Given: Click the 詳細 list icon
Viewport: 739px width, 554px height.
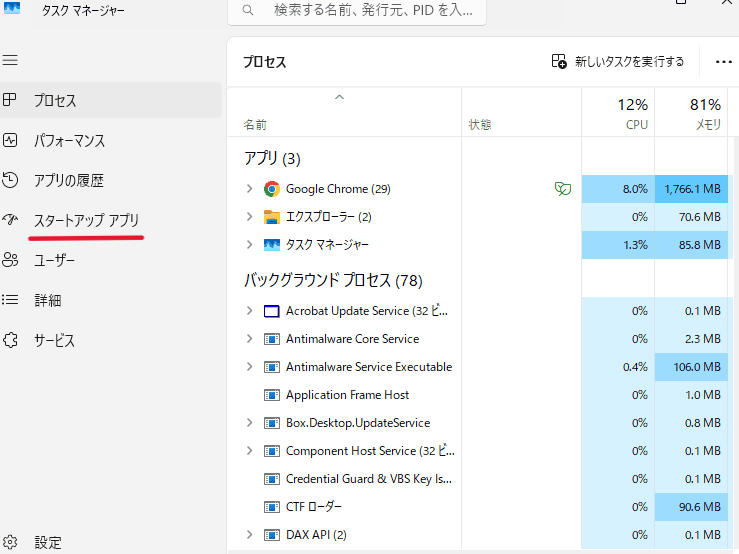Looking at the screenshot, I should click(x=10, y=299).
